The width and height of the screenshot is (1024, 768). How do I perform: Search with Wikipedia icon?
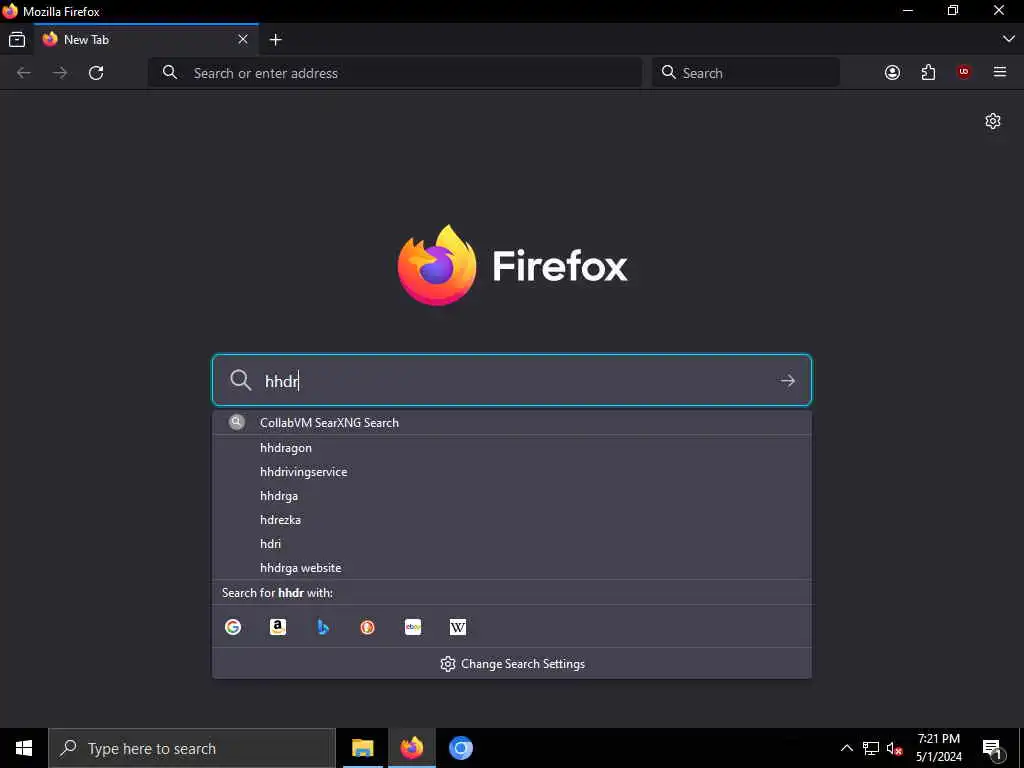pyautogui.click(x=458, y=627)
